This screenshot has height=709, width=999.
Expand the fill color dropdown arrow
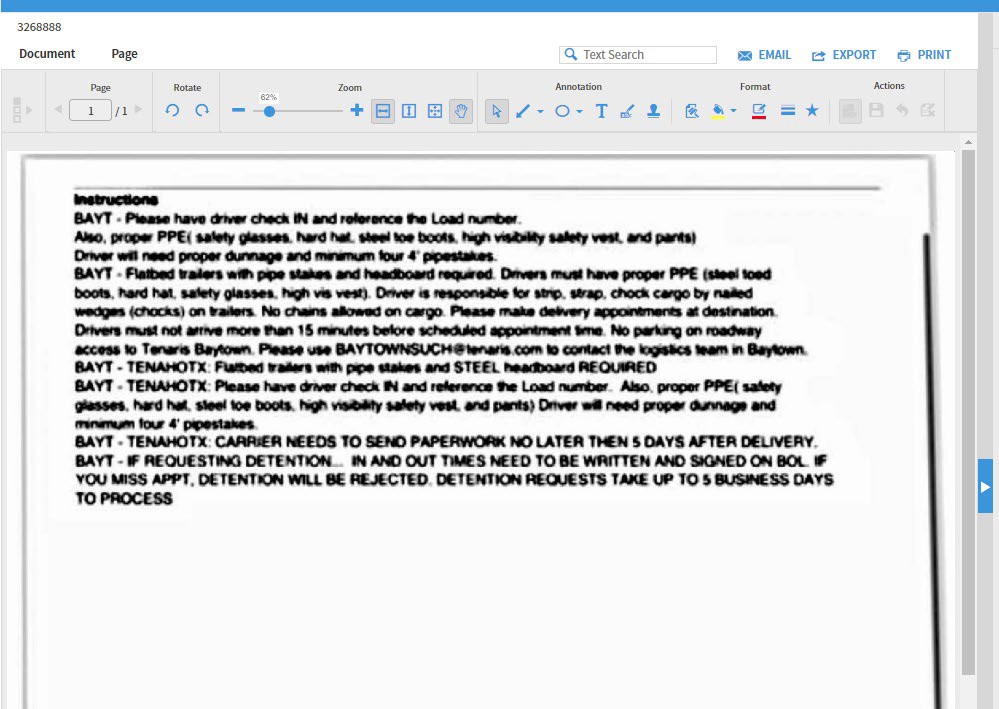[x=734, y=111]
